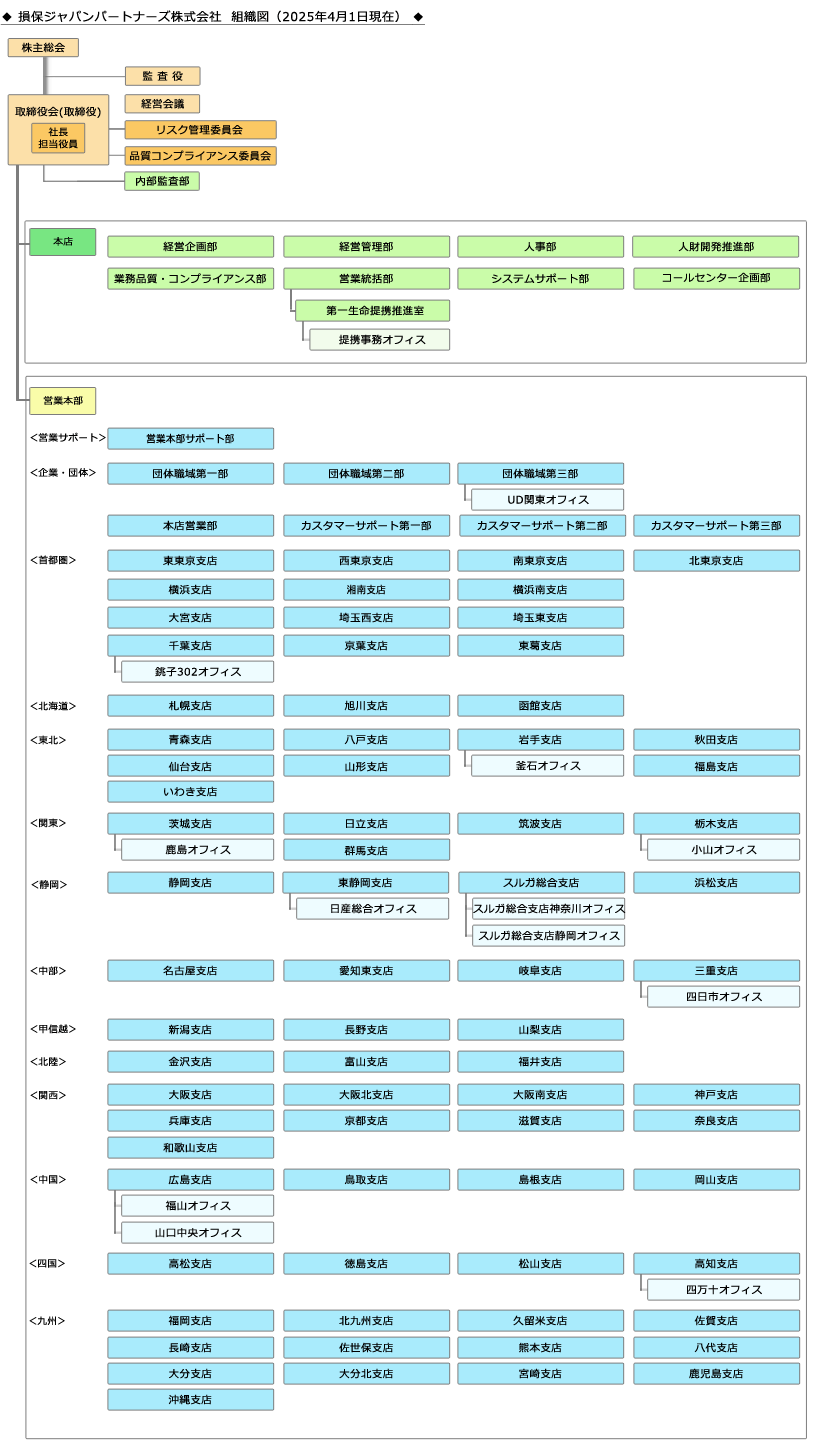Click the 営業統括部 box
Image resolution: width=822 pixels, height=1449 pixels.
(366, 279)
